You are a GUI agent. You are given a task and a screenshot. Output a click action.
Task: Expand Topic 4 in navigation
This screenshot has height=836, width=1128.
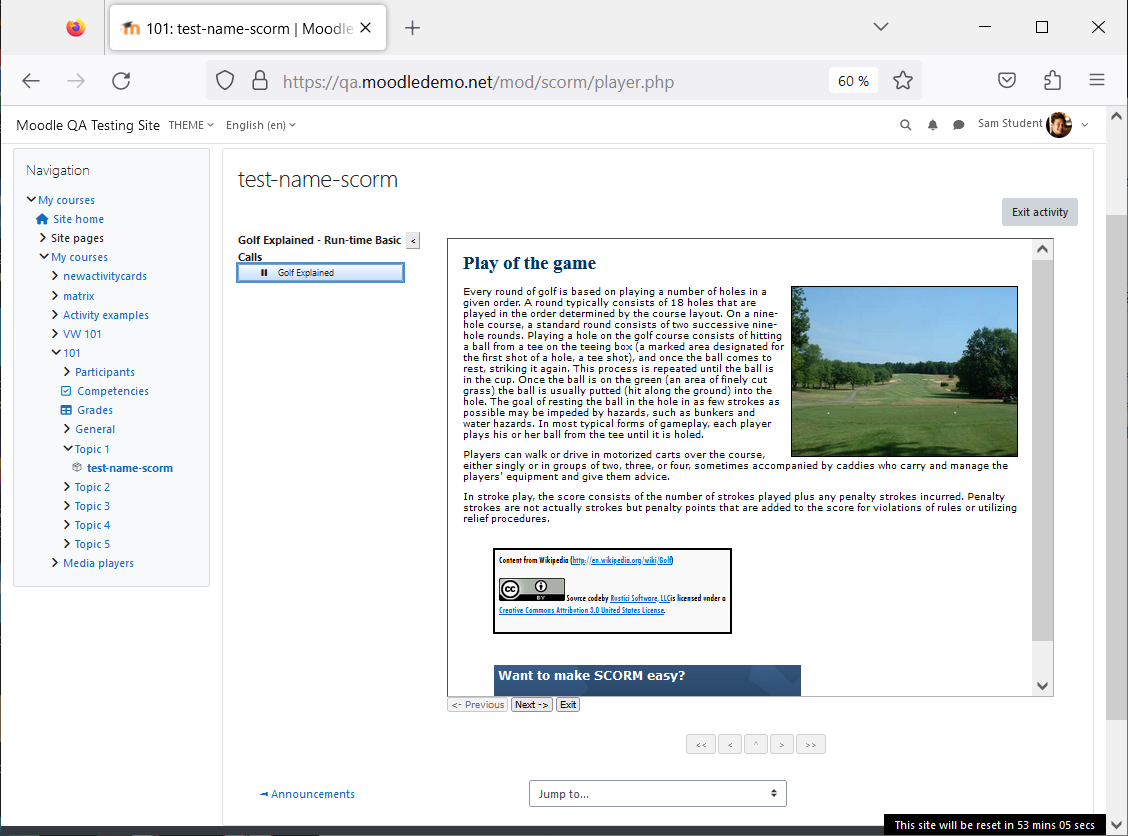click(x=67, y=525)
